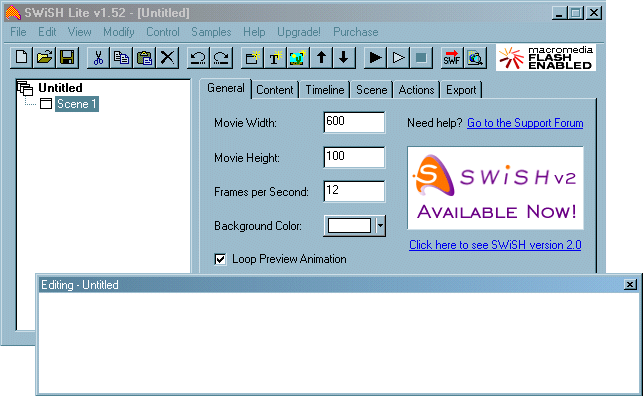Save the movie using the floppy icon

pyautogui.click(x=67, y=57)
